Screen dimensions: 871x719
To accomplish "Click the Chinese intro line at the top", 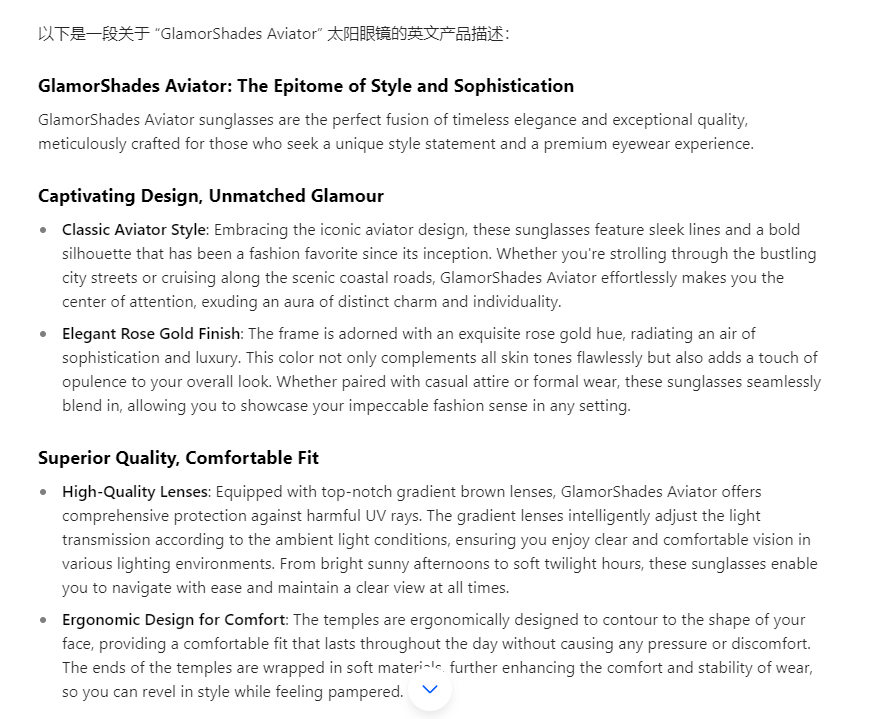I will pos(273,34).
